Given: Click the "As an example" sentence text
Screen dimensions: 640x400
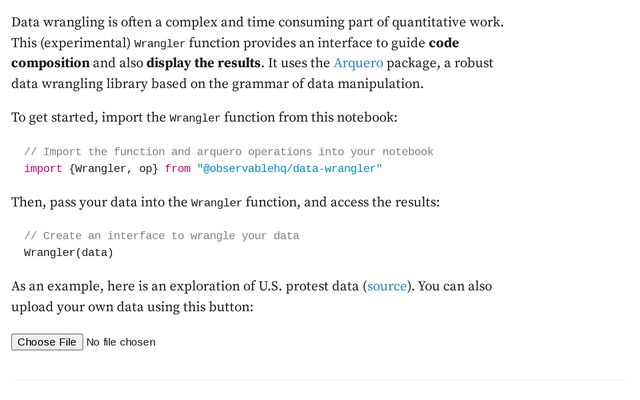Looking at the screenshot, I should [180, 286].
